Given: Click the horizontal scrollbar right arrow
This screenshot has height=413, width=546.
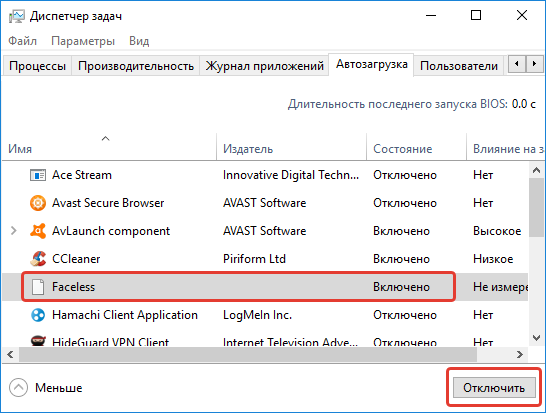Looking at the screenshot, I should pyautogui.click(x=520, y=354).
